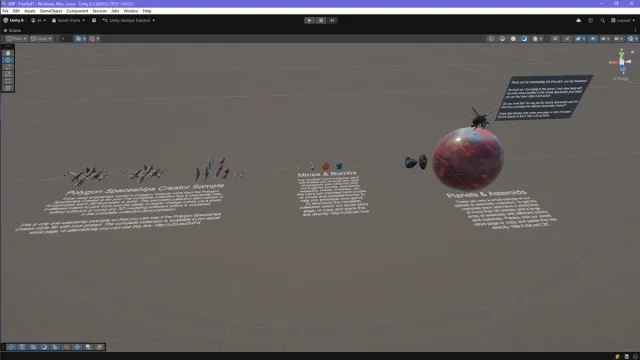This screenshot has height=360, width=640.
Task: Toggle the Gizmos button
Action: [630, 39]
